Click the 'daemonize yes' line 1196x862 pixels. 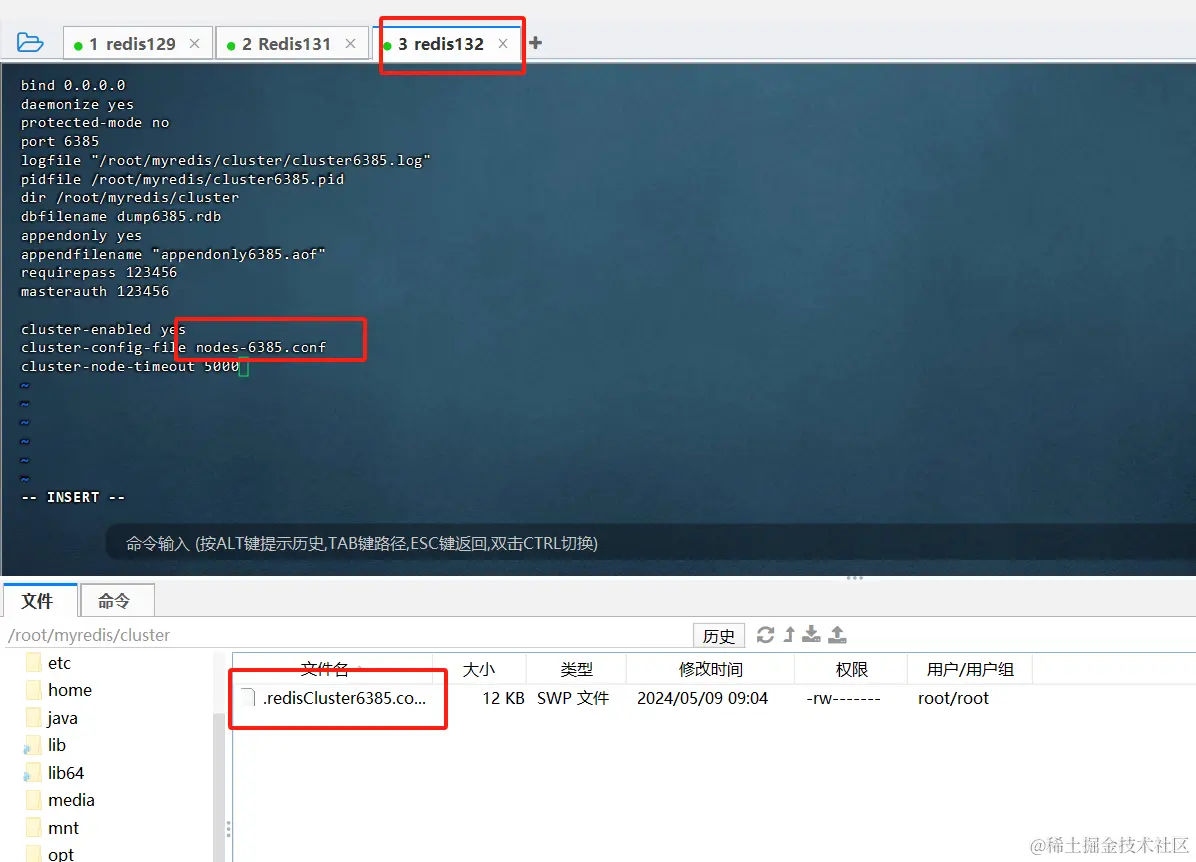click(77, 104)
